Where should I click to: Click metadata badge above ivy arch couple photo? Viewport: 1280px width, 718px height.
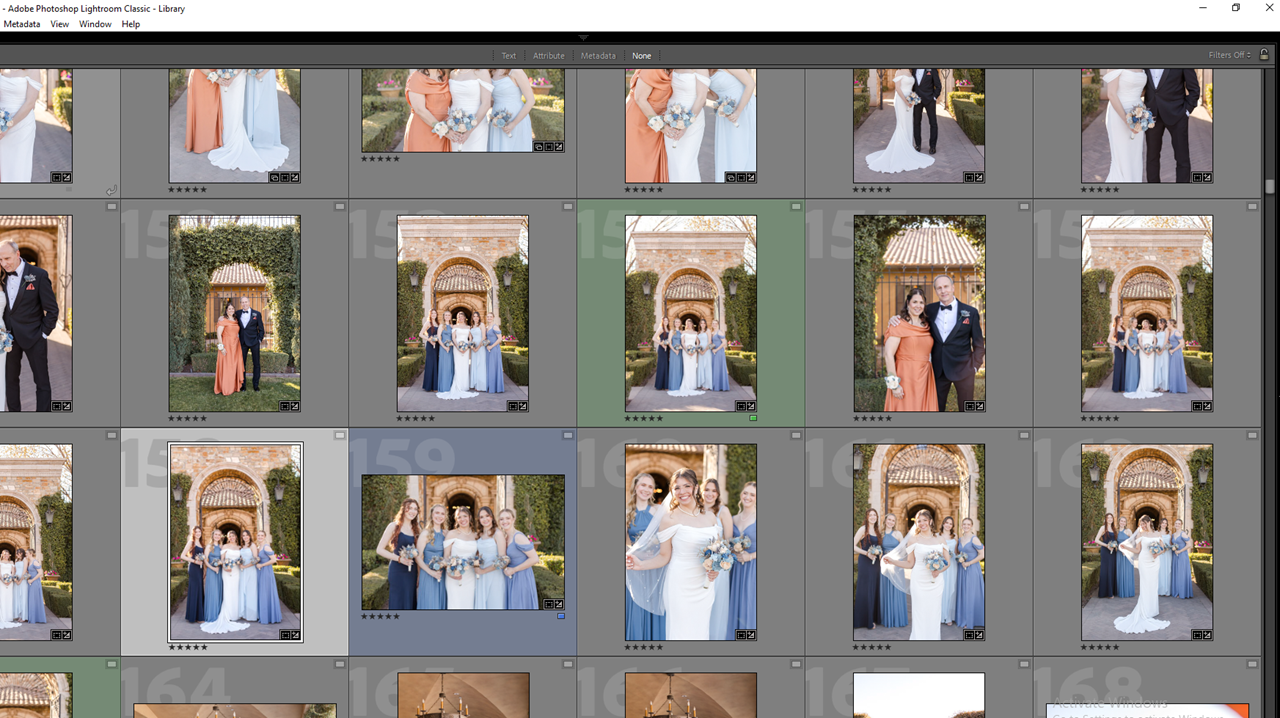[x=340, y=207]
